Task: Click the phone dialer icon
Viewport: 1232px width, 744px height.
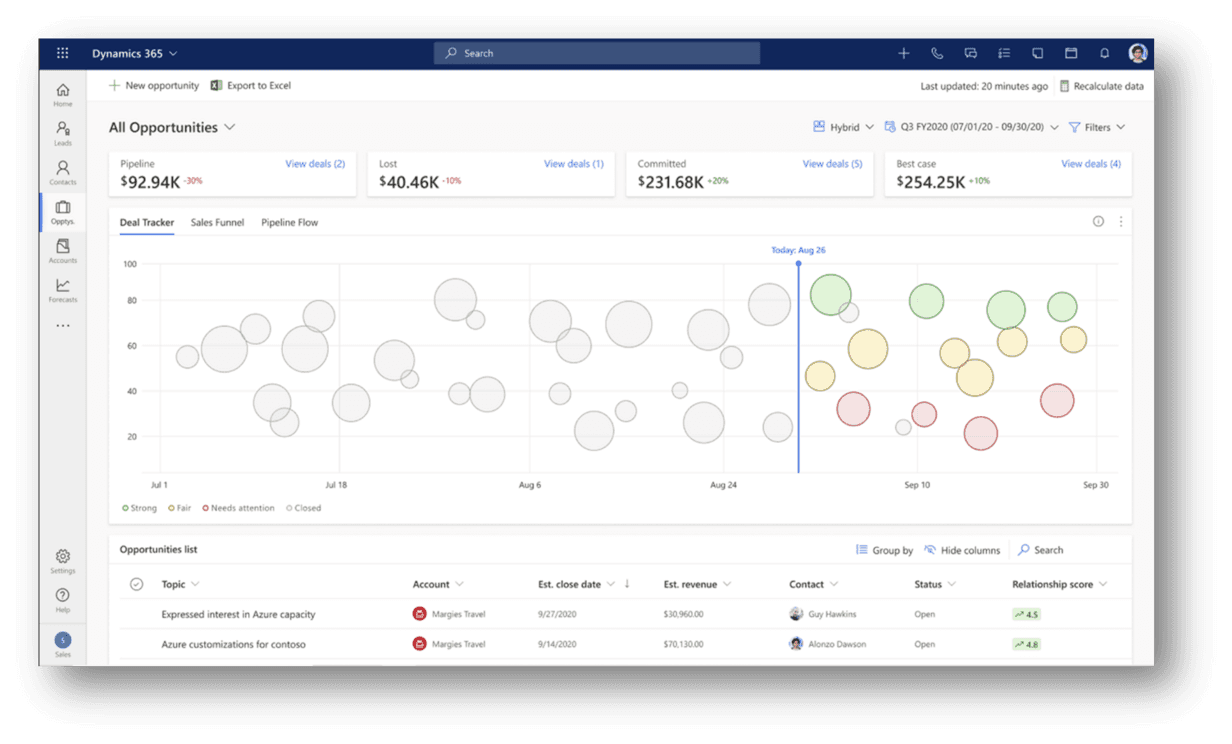Action: pos(937,53)
